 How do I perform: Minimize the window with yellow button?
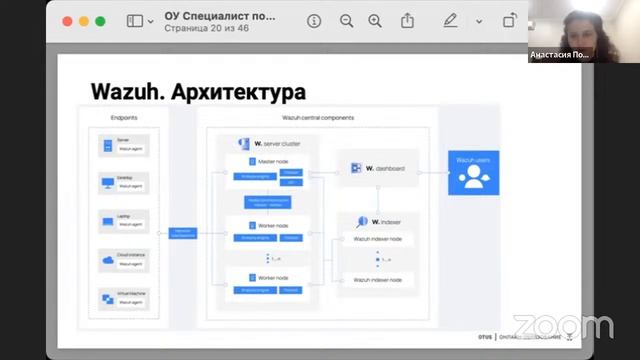(x=84, y=21)
